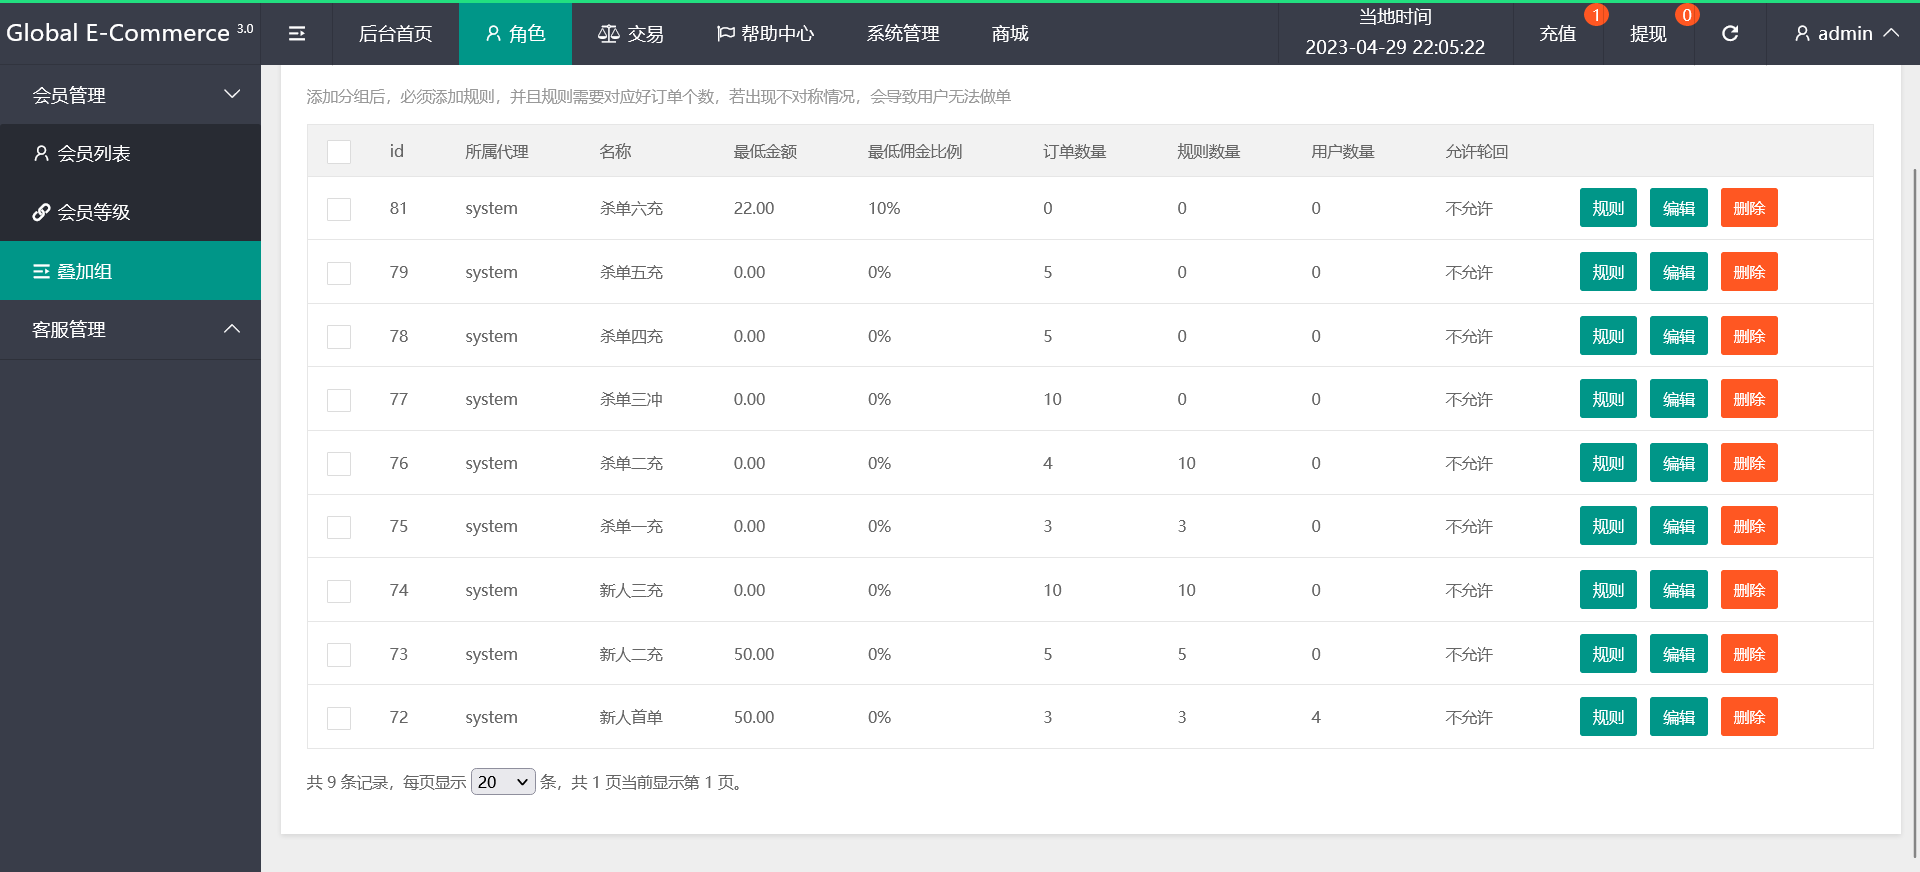The height and width of the screenshot is (872, 1920).
Task: Switch to the 后台首页 tab
Action: click(395, 34)
